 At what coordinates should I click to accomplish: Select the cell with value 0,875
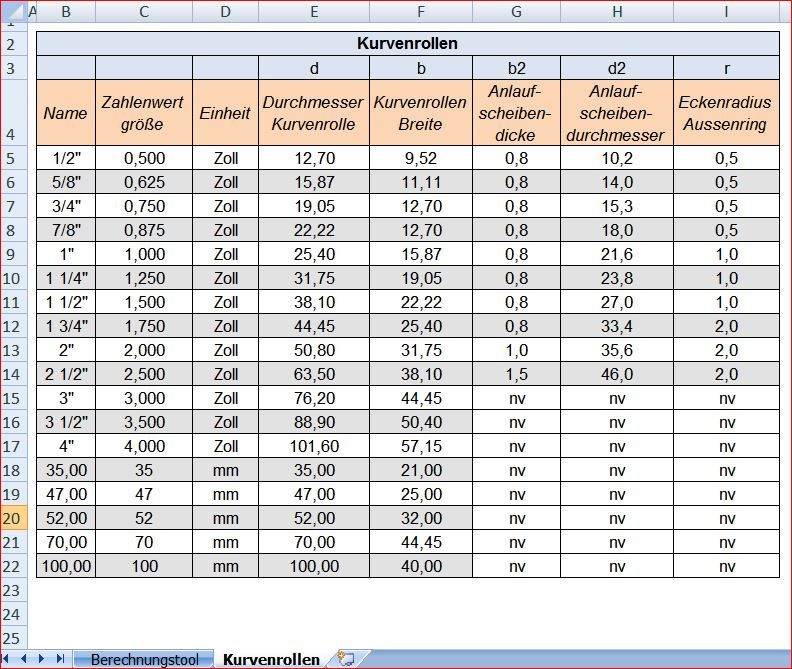144,230
